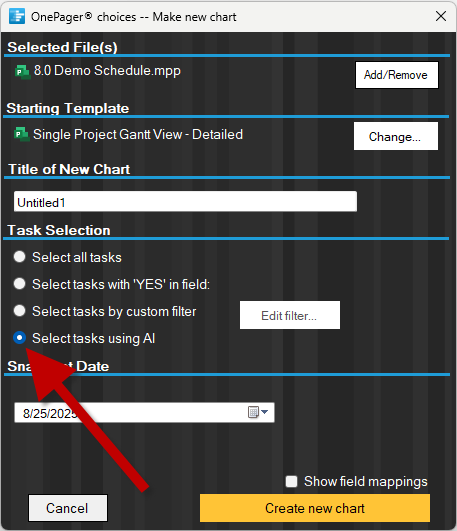Click the MS Project icon beside 8.0 Demo Schedule.mpp
Image resolution: width=457 pixels, height=531 pixels.
coord(23,72)
